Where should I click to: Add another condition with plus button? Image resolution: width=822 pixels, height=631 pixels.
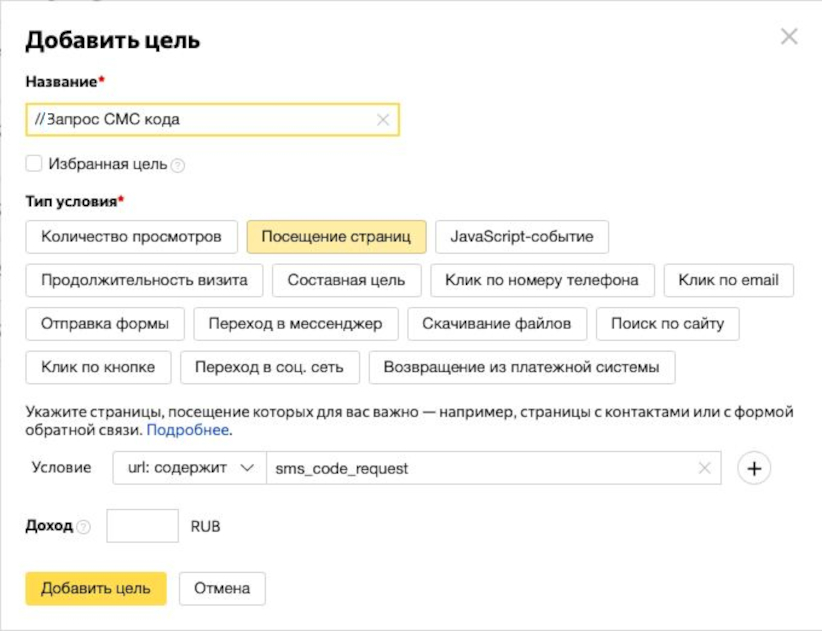point(754,468)
